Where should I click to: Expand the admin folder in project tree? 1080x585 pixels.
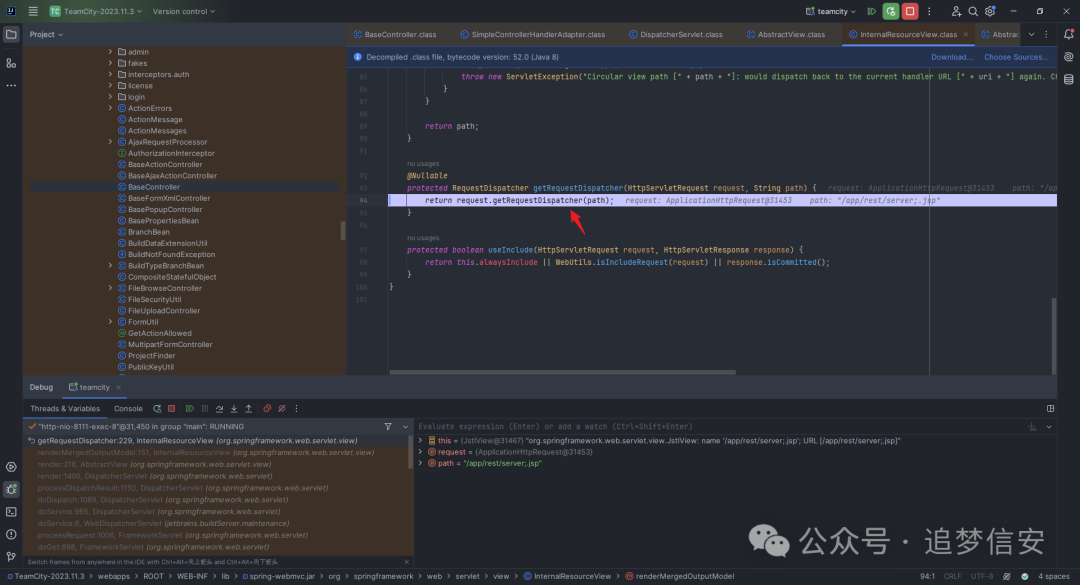point(111,51)
